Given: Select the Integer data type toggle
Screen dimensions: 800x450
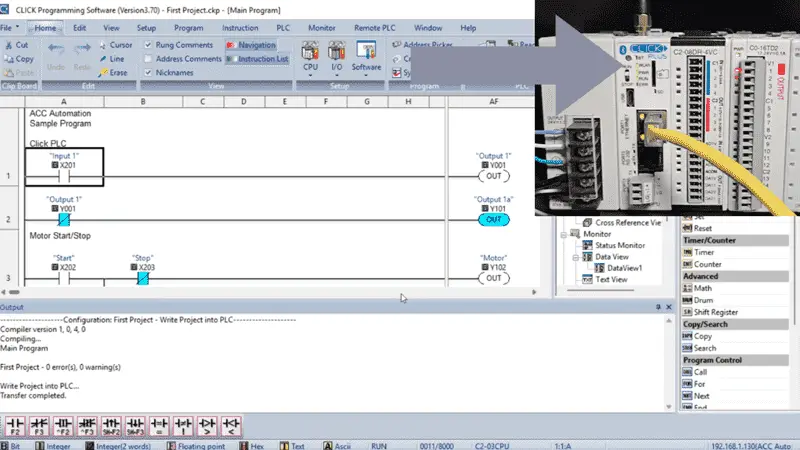Looking at the screenshot, I should point(53,446).
